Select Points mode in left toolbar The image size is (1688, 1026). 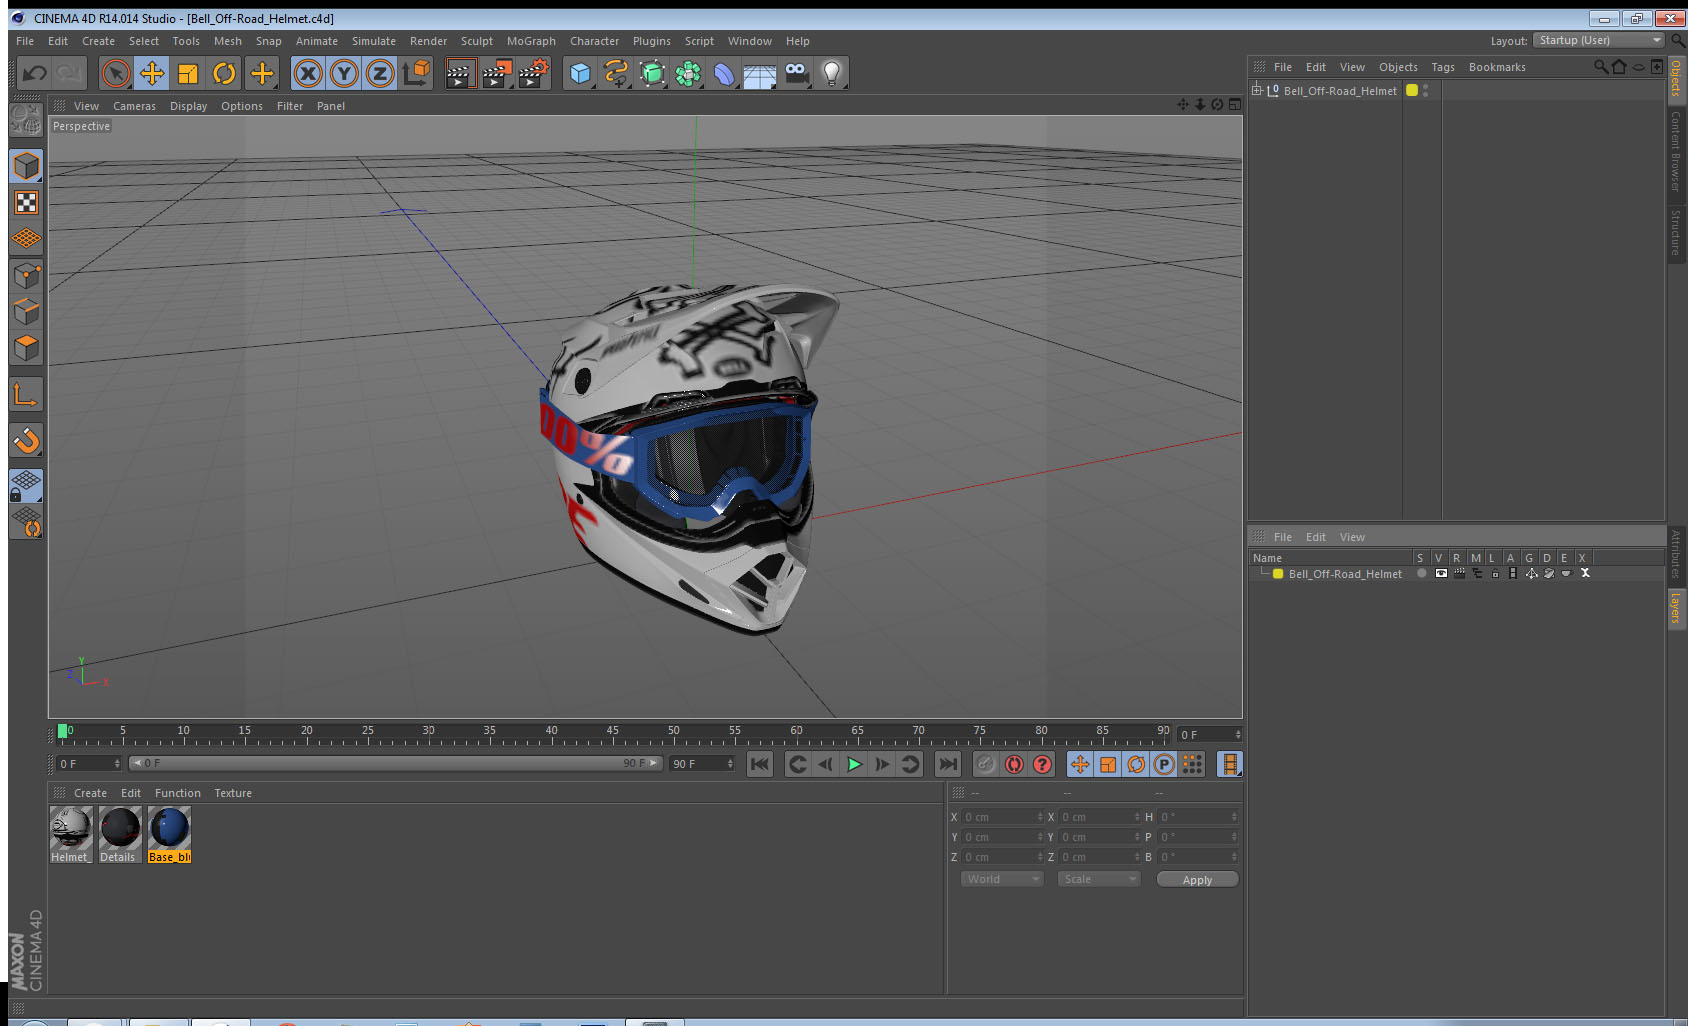(x=26, y=275)
